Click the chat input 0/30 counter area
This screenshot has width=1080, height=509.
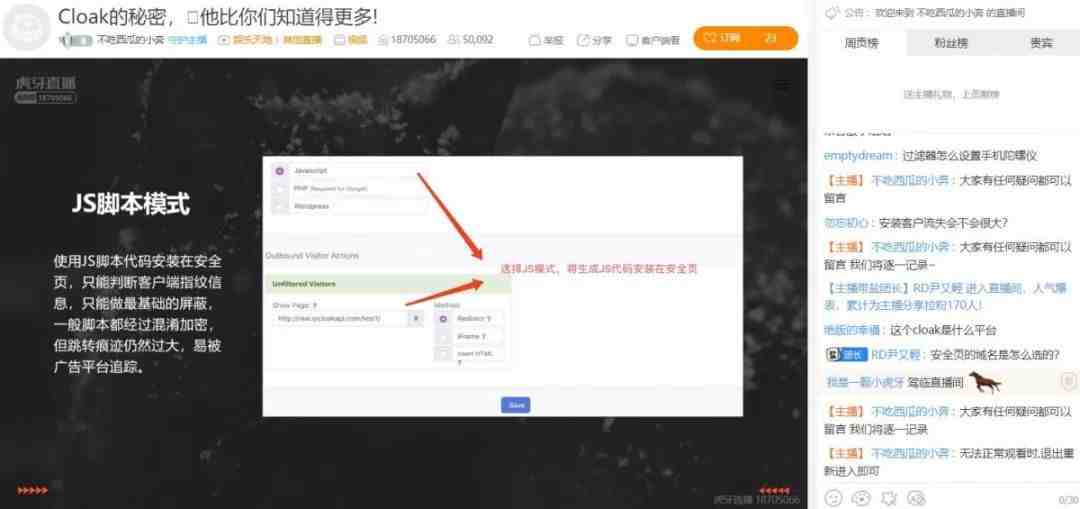(x=1068, y=499)
